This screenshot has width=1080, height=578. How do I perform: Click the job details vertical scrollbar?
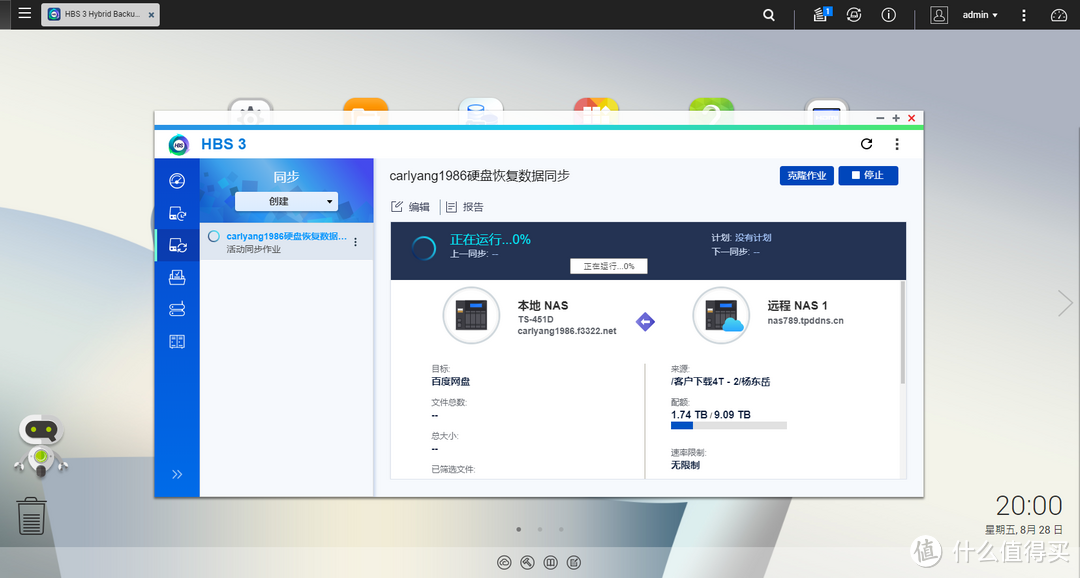tap(902, 332)
